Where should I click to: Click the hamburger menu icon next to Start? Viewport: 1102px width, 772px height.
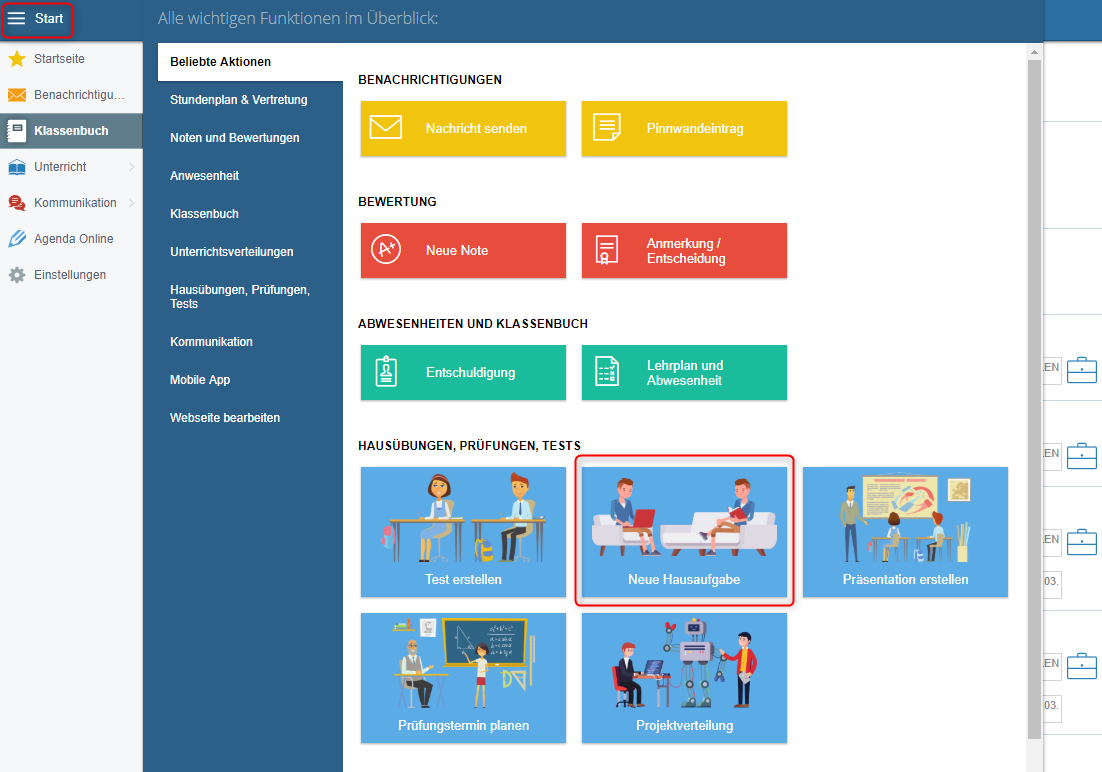point(16,18)
